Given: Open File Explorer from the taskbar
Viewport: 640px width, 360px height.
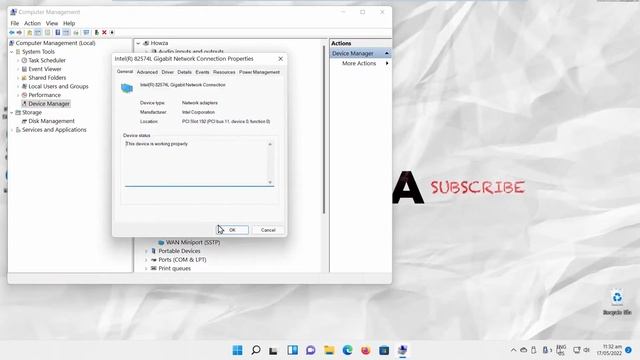Looking at the screenshot, I should click(329, 350).
